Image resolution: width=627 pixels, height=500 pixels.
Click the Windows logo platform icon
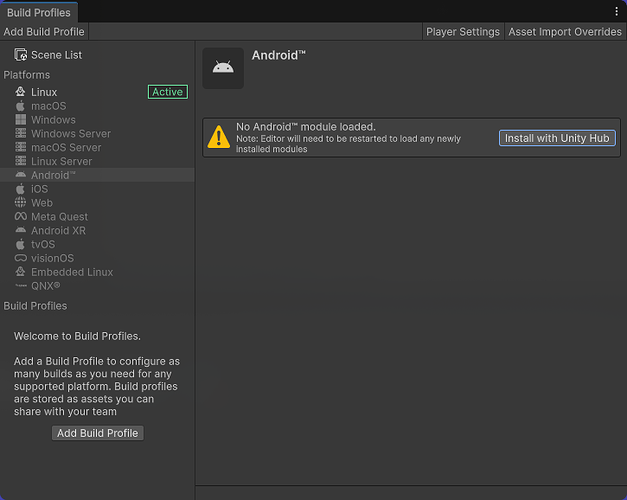pos(21,120)
